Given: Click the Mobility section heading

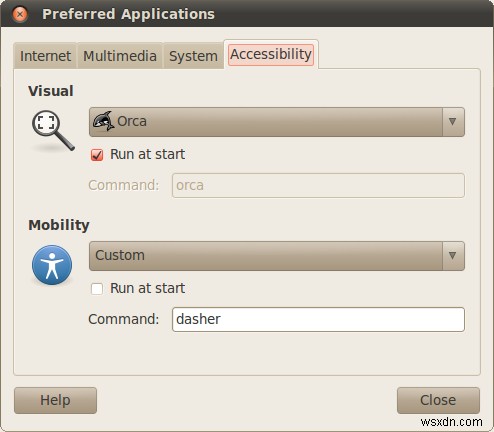Looking at the screenshot, I should click(x=59, y=225).
